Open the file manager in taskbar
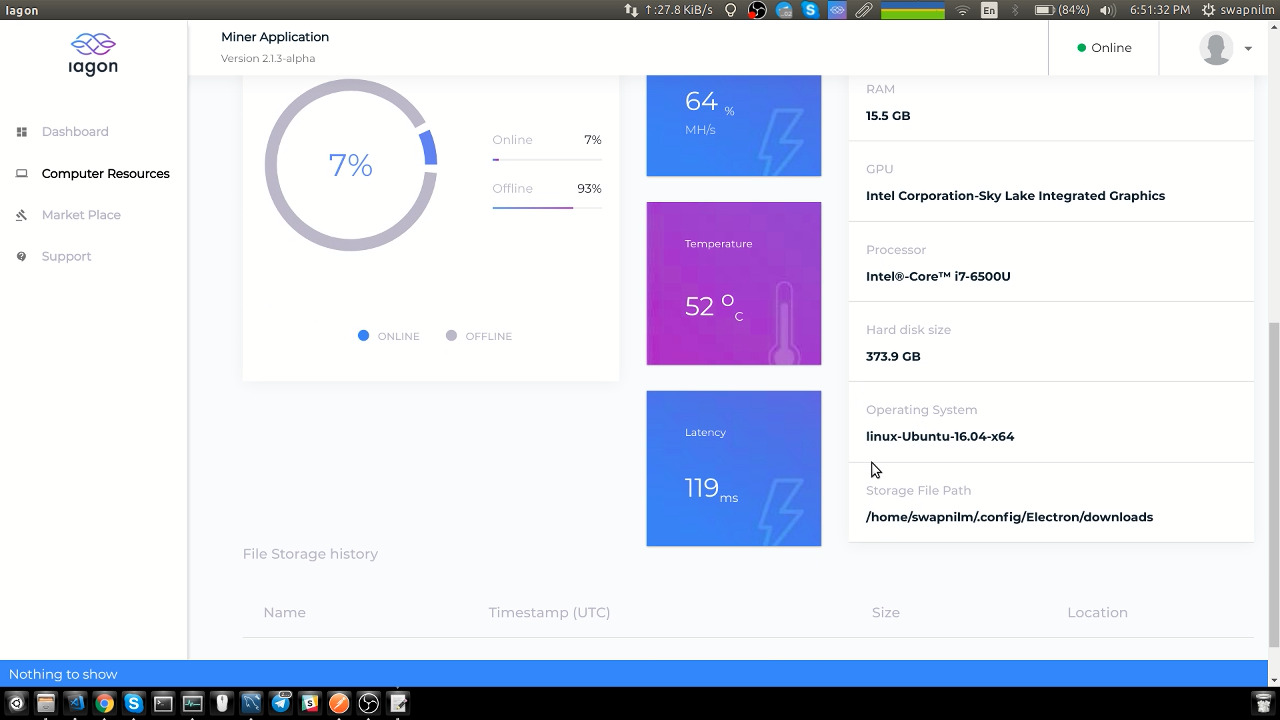Image resolution: width=1280 pixels, height=720 pixels. (x=45, y=703)
